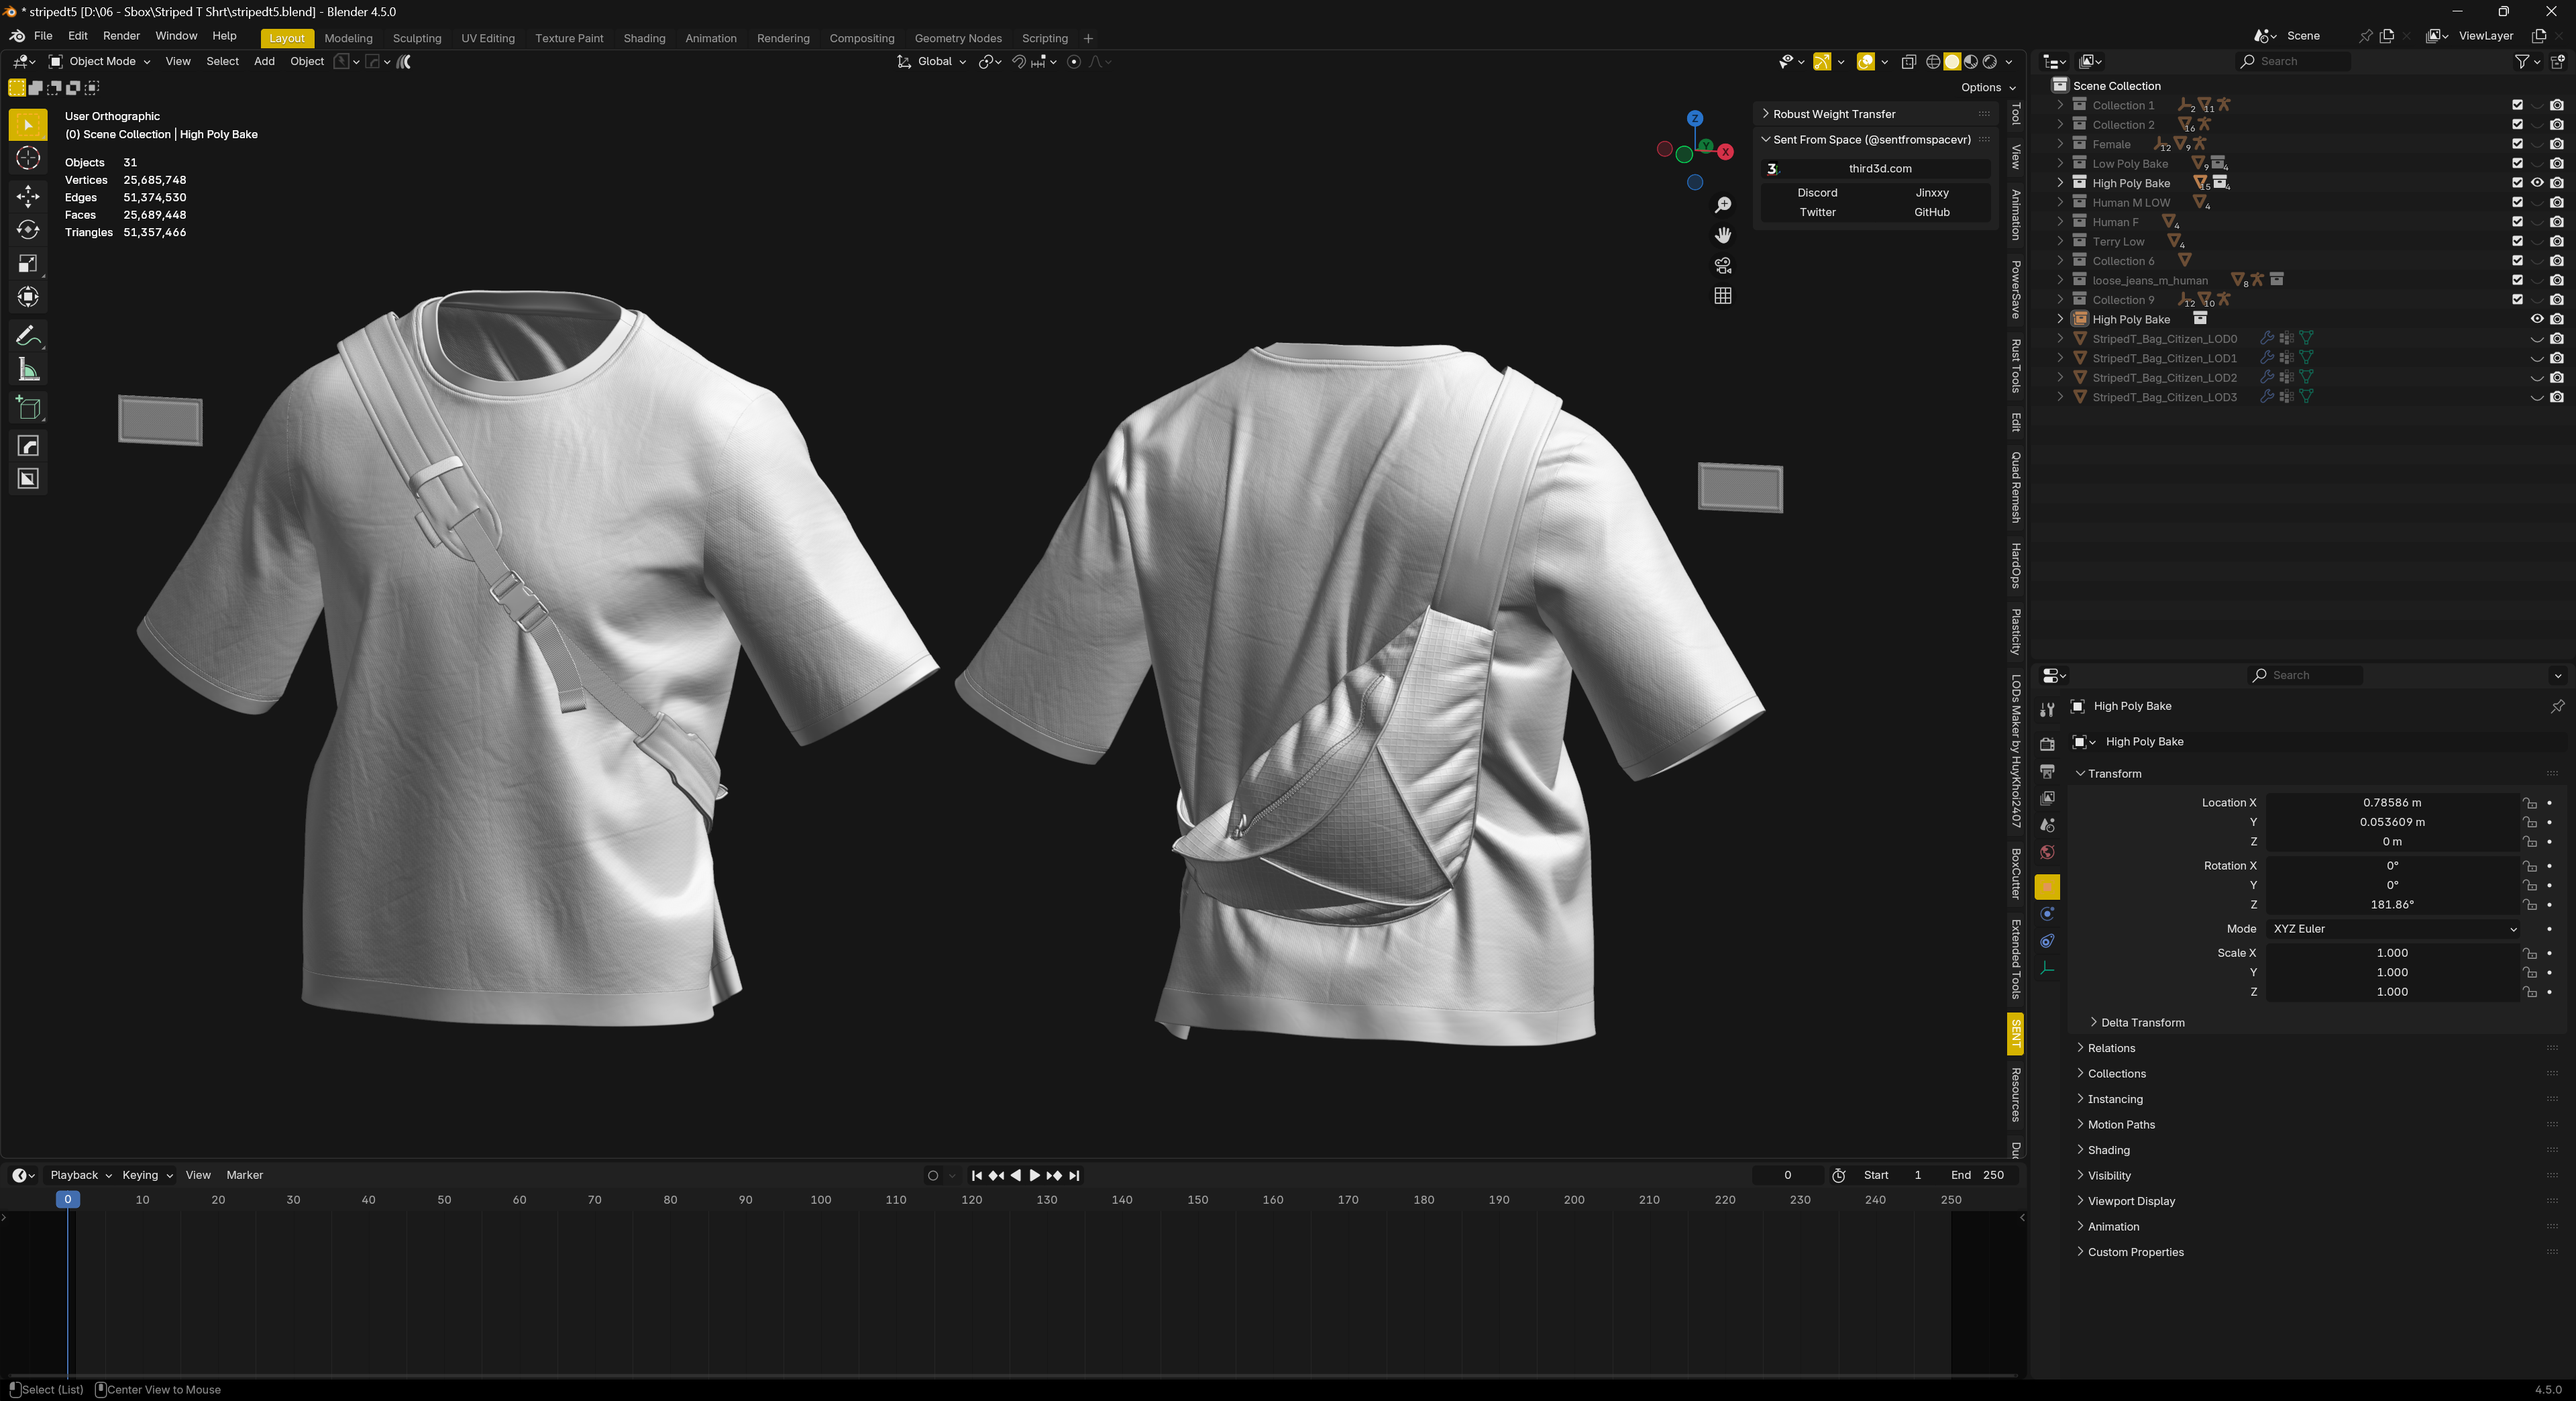This screenshot has height=1401, width=2576.
Task: Uncheck the Low Poly Bake collection checkbox
Action: (2517, 164)
